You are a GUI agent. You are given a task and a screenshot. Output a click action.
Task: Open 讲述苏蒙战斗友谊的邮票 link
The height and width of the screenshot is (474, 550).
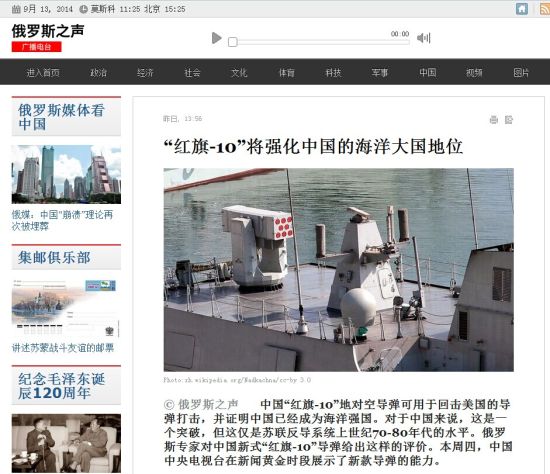coord(63,348)
